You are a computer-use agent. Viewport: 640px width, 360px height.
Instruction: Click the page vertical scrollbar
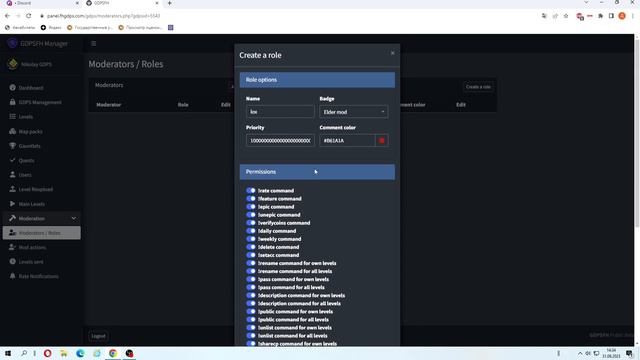coord(637,133)
